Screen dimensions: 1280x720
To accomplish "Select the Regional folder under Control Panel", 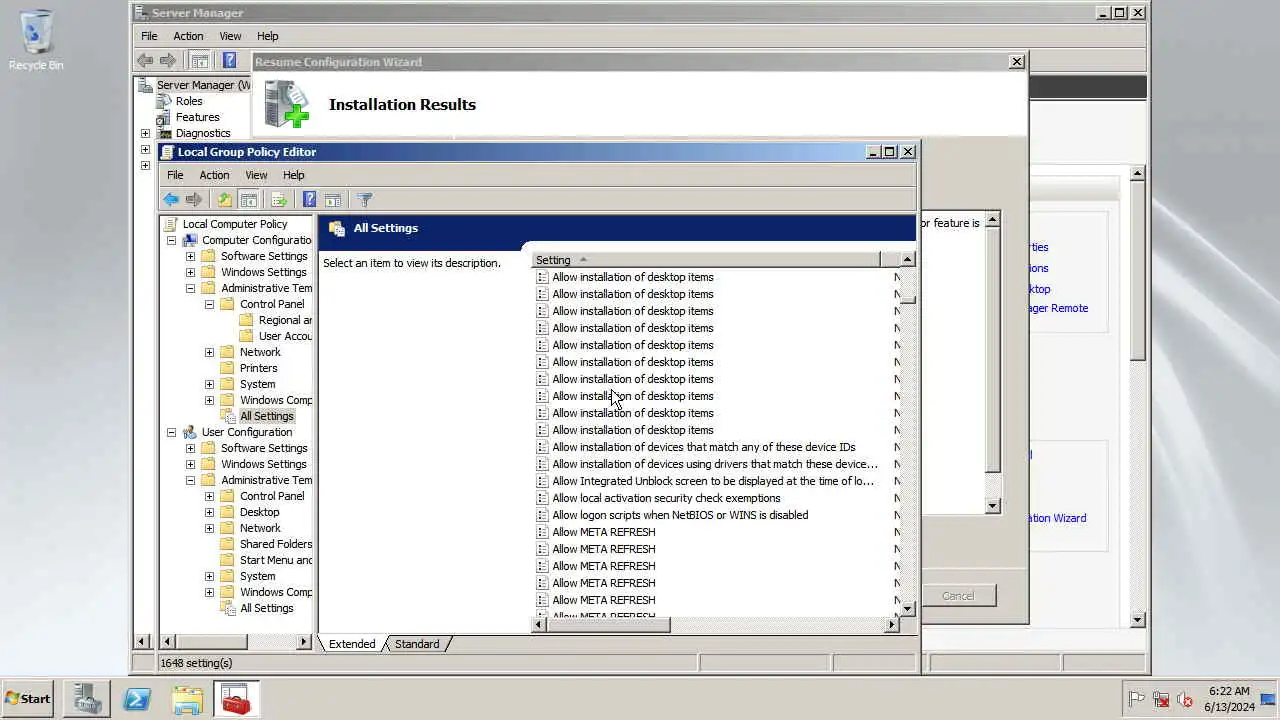I will tap(285, 320).
